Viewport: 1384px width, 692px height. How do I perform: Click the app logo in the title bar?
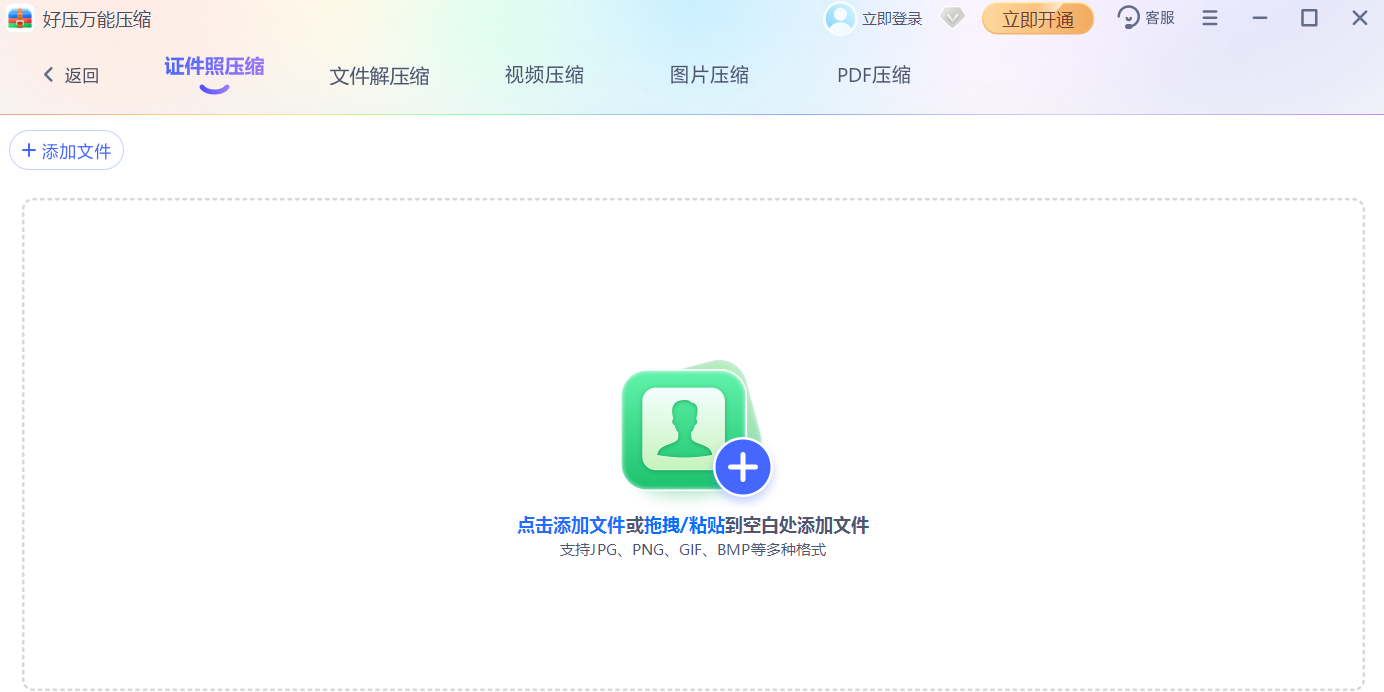coord(20,19)
